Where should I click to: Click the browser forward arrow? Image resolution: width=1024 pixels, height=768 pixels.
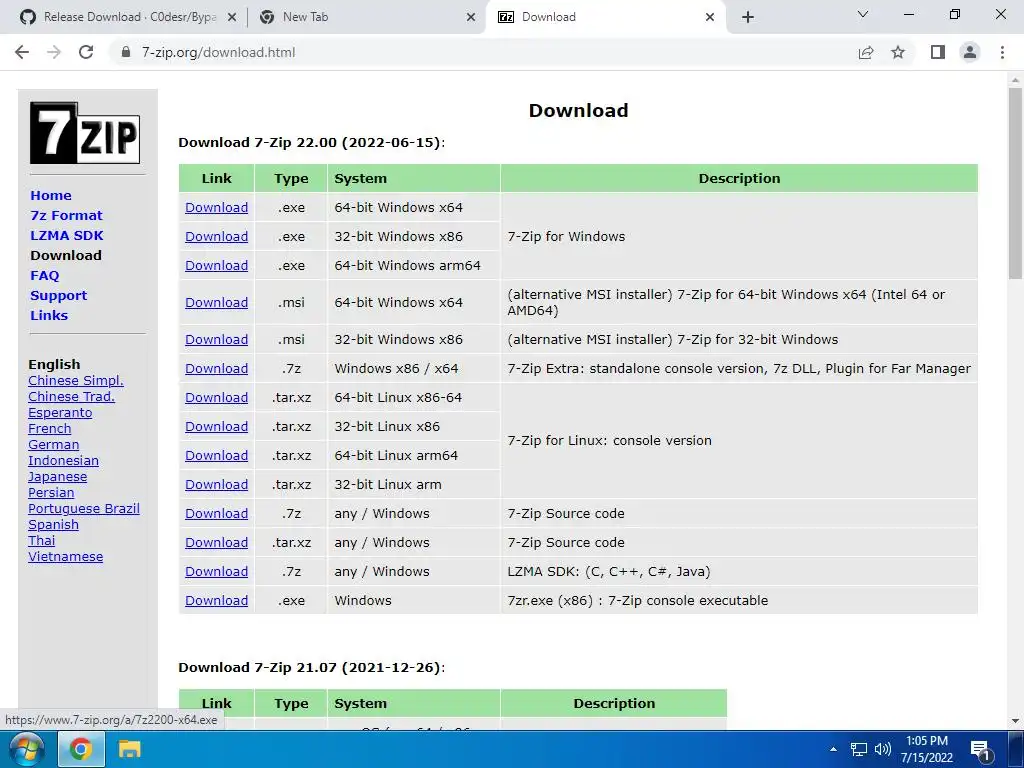(54, 52)
